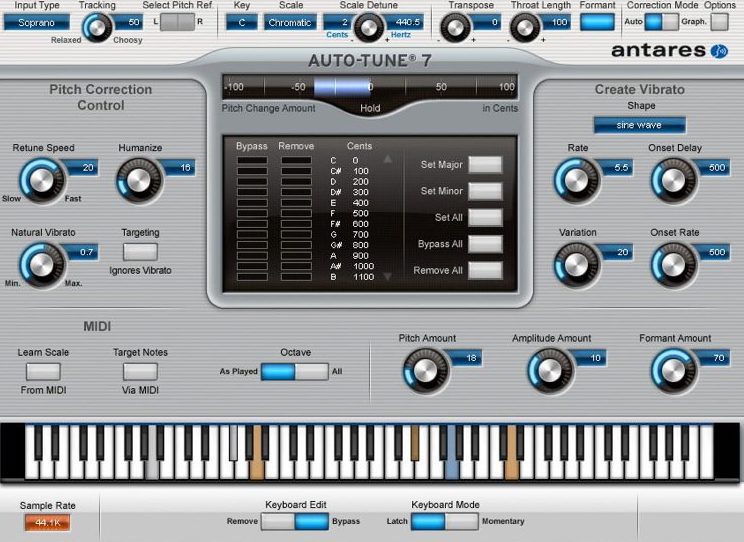Click the Pitch Amount value 18
This screenshot has width=744, height=542.
coord(465,358)
